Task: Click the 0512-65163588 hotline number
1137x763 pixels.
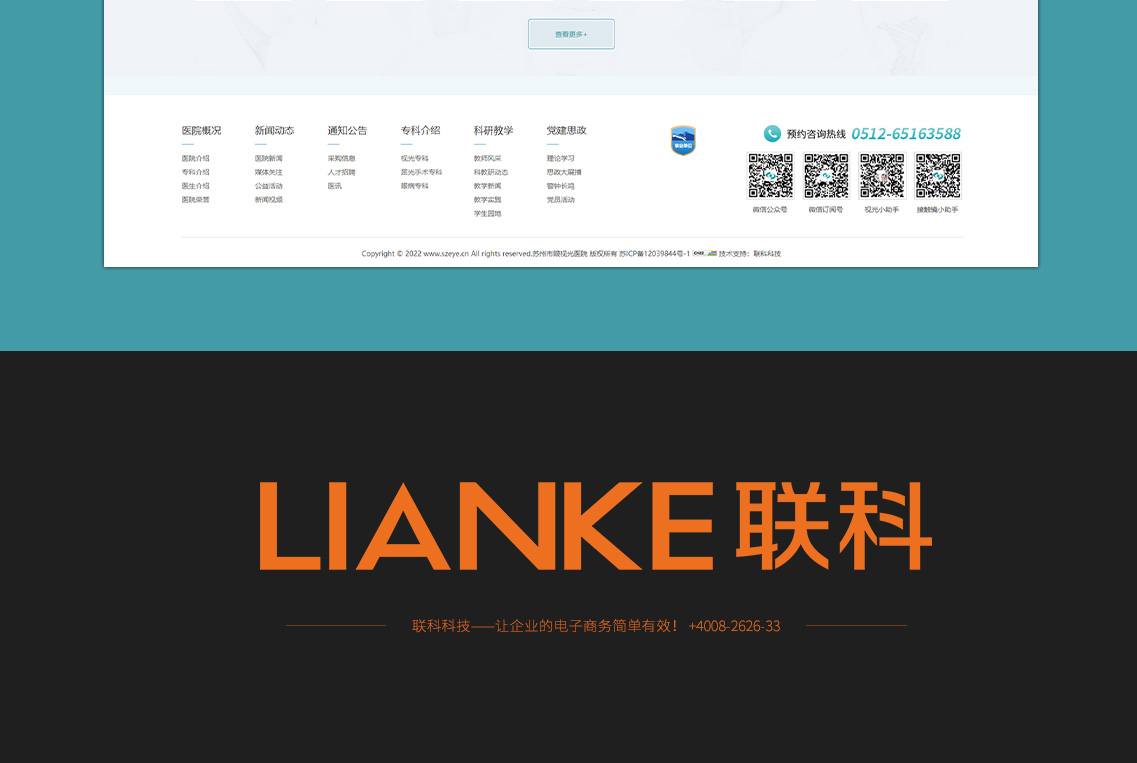Action: 906,134
